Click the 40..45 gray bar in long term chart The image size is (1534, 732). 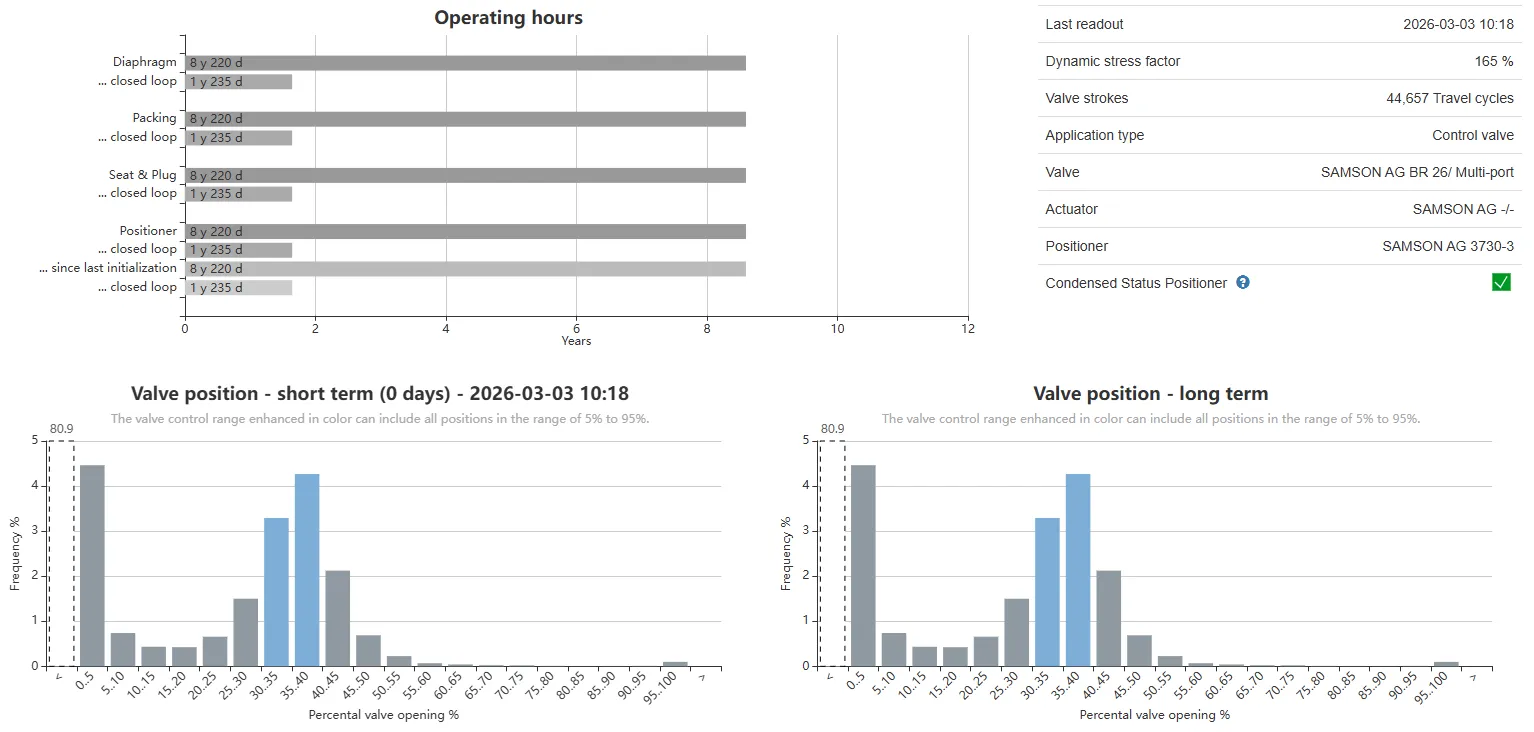(x=1109, y=617)
